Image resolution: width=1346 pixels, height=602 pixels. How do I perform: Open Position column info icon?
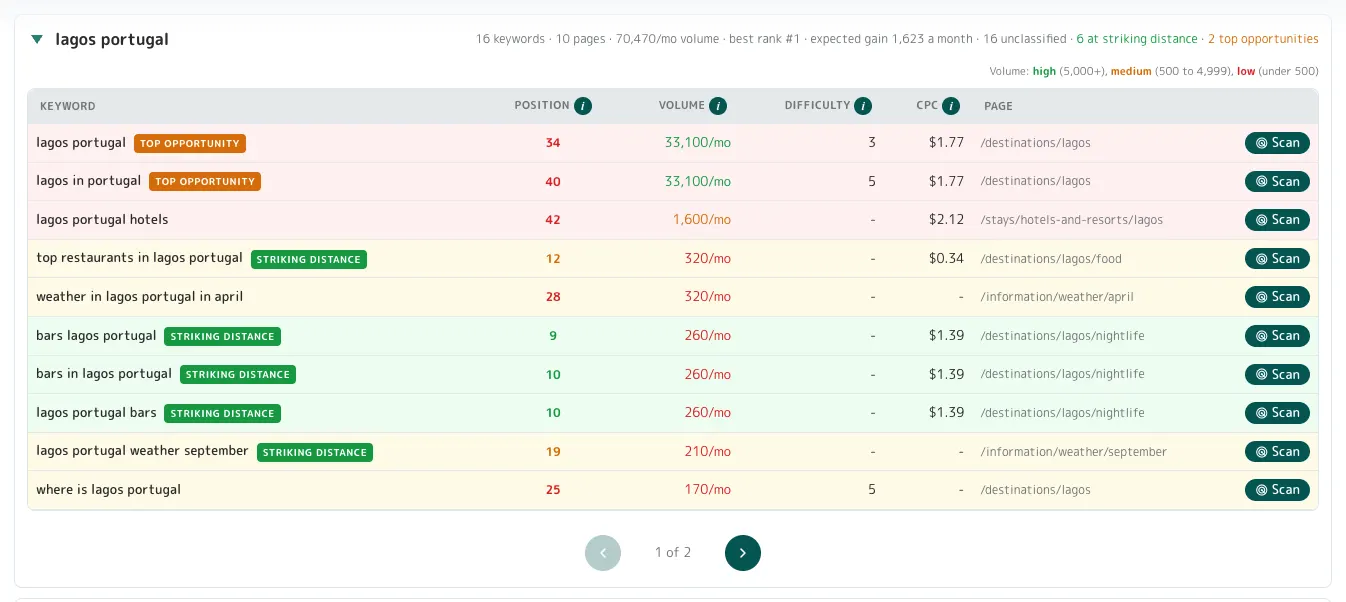(x=583, y=106)
